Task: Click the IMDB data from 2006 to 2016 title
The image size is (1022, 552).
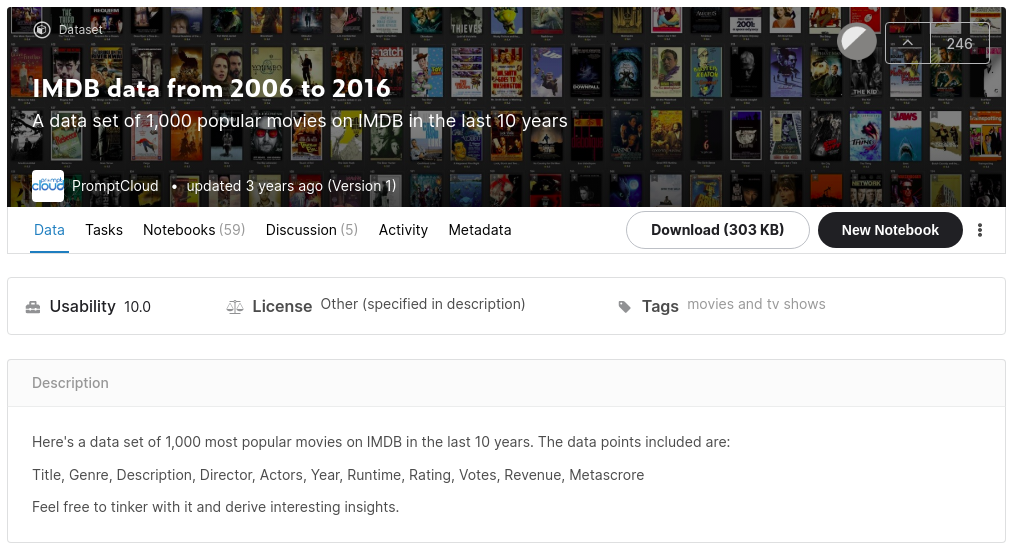Action: pos(211,88)
